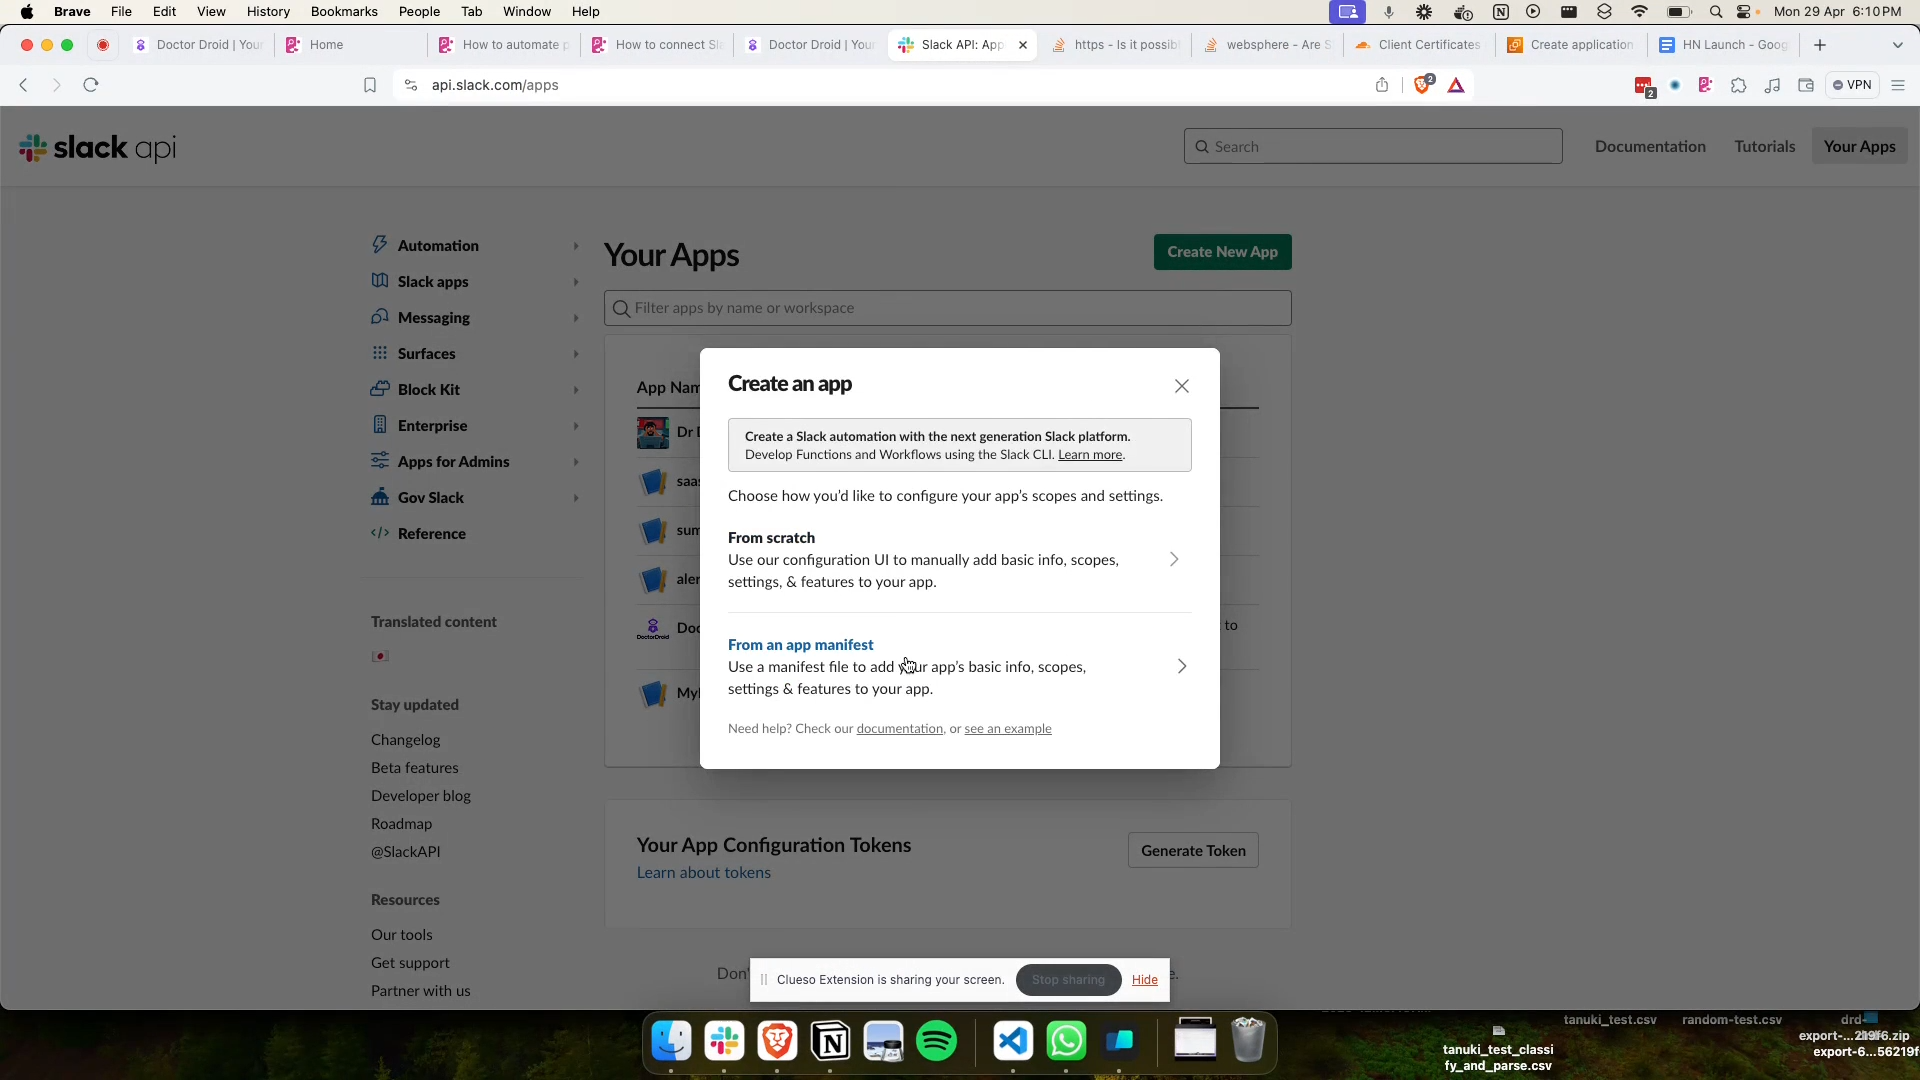Click the see an example link
1920x1080 pixels.
1007,729
